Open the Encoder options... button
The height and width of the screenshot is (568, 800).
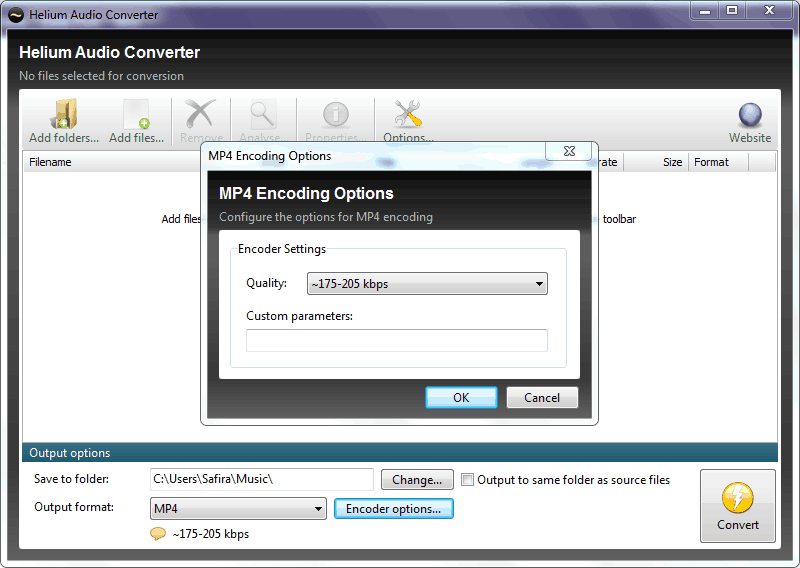pos(393,509)
